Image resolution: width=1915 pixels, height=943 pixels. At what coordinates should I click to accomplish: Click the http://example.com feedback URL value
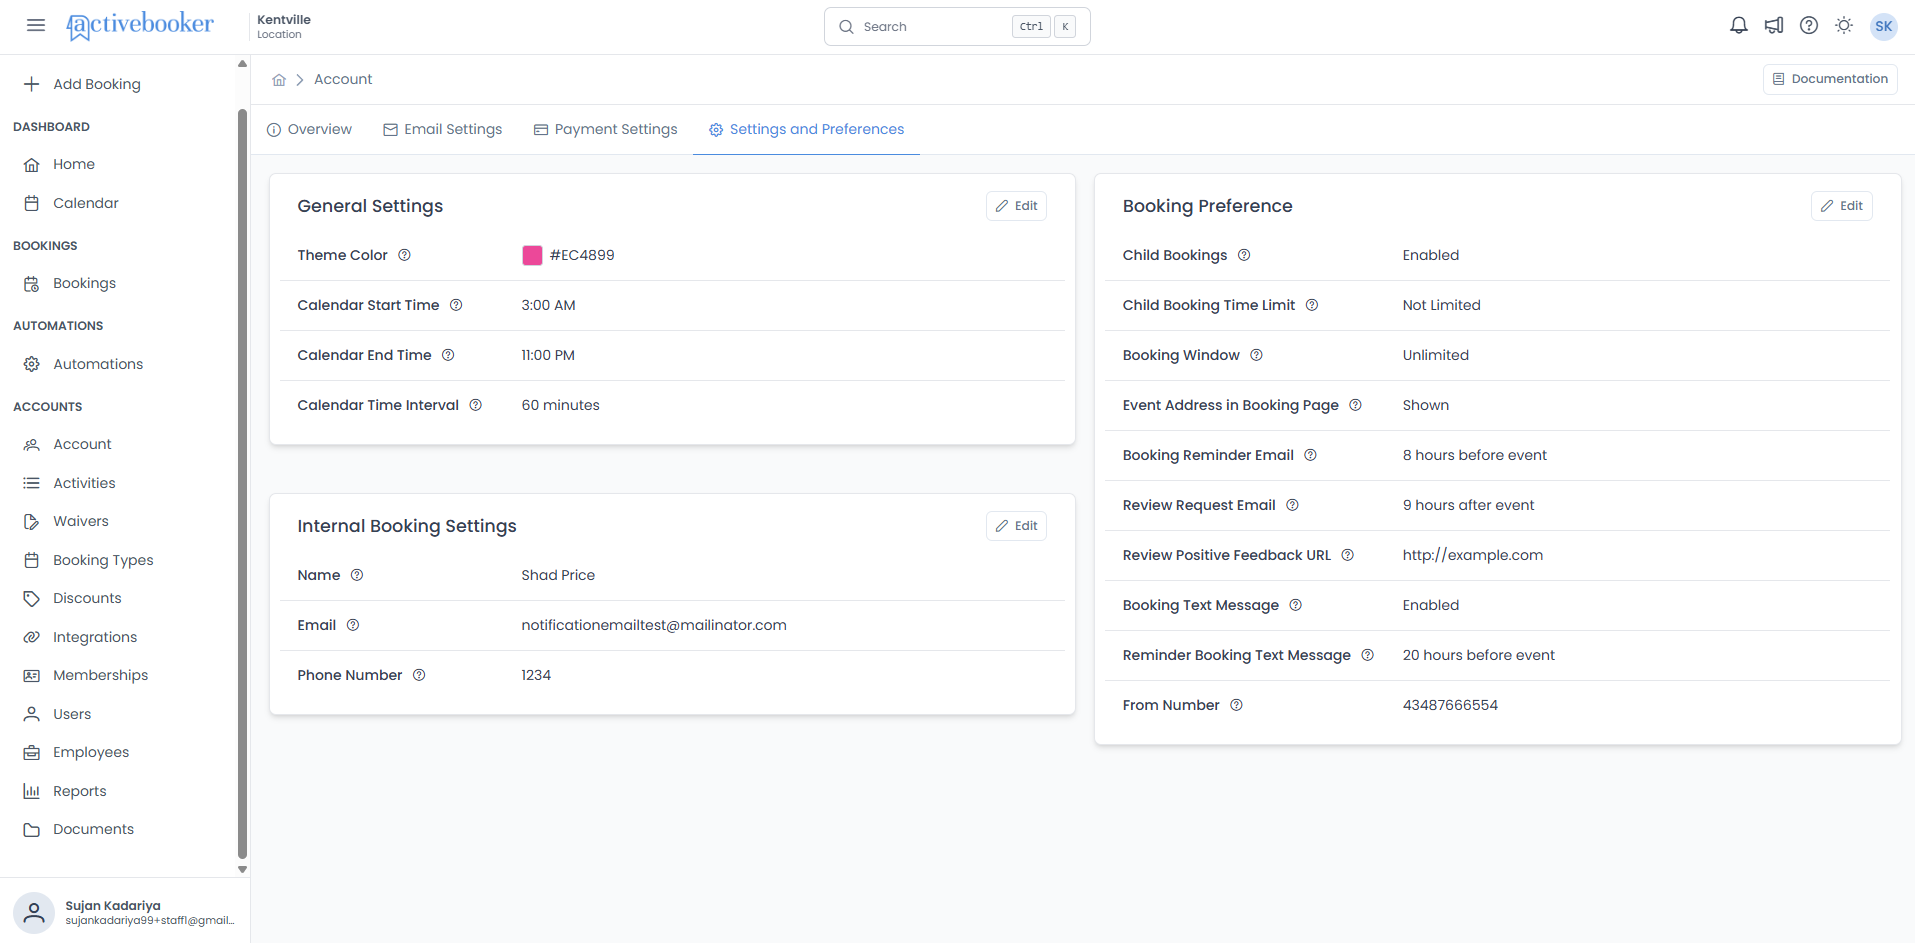tap(1472, 555)
